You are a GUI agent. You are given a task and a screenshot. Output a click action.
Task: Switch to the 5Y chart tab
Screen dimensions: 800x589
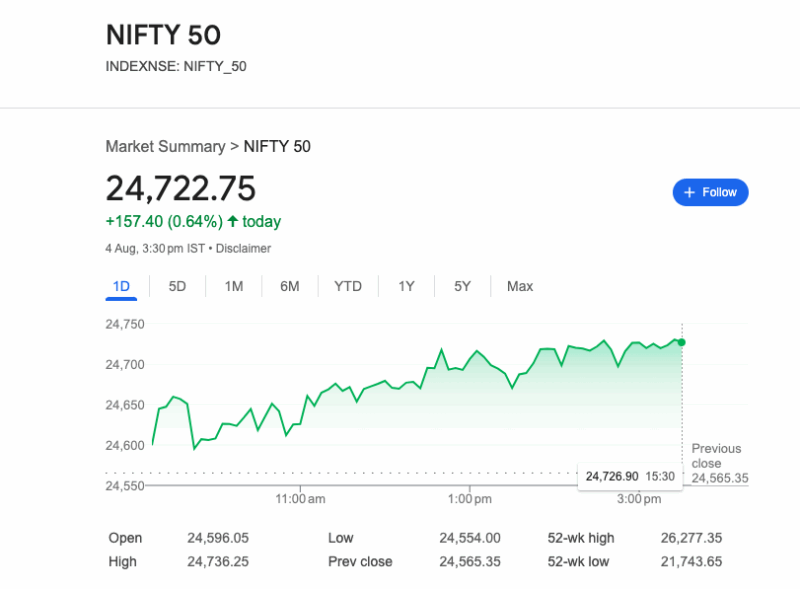point(462,286)
